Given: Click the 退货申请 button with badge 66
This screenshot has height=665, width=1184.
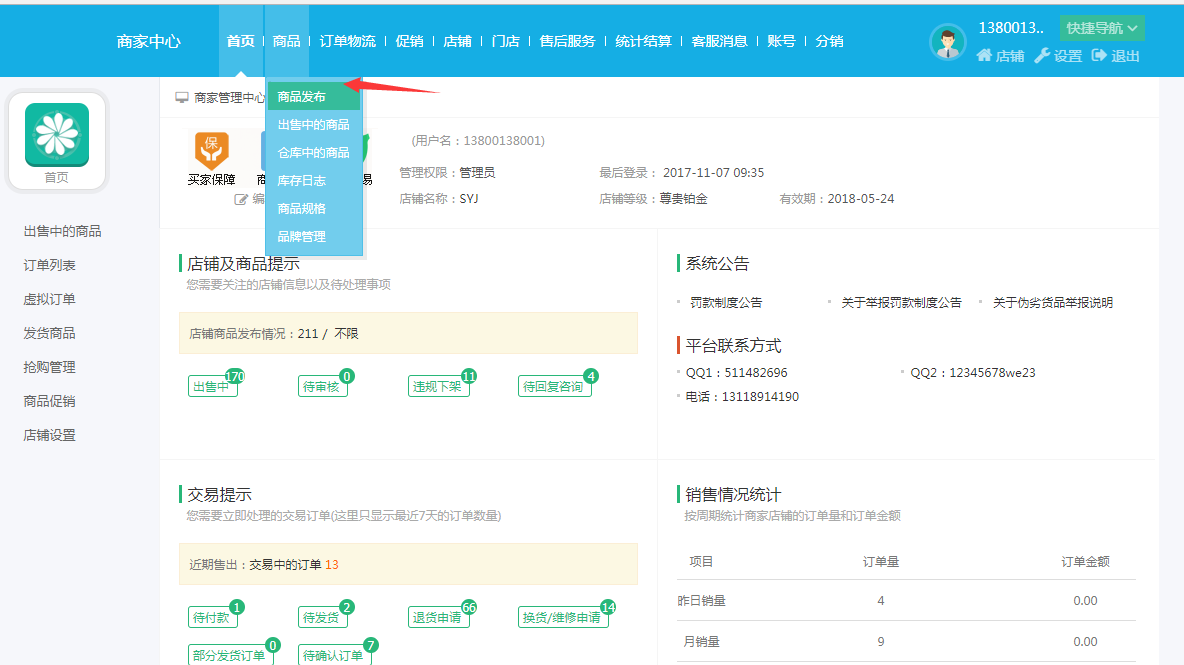Looking at the screenshot, I should (437, 617).
